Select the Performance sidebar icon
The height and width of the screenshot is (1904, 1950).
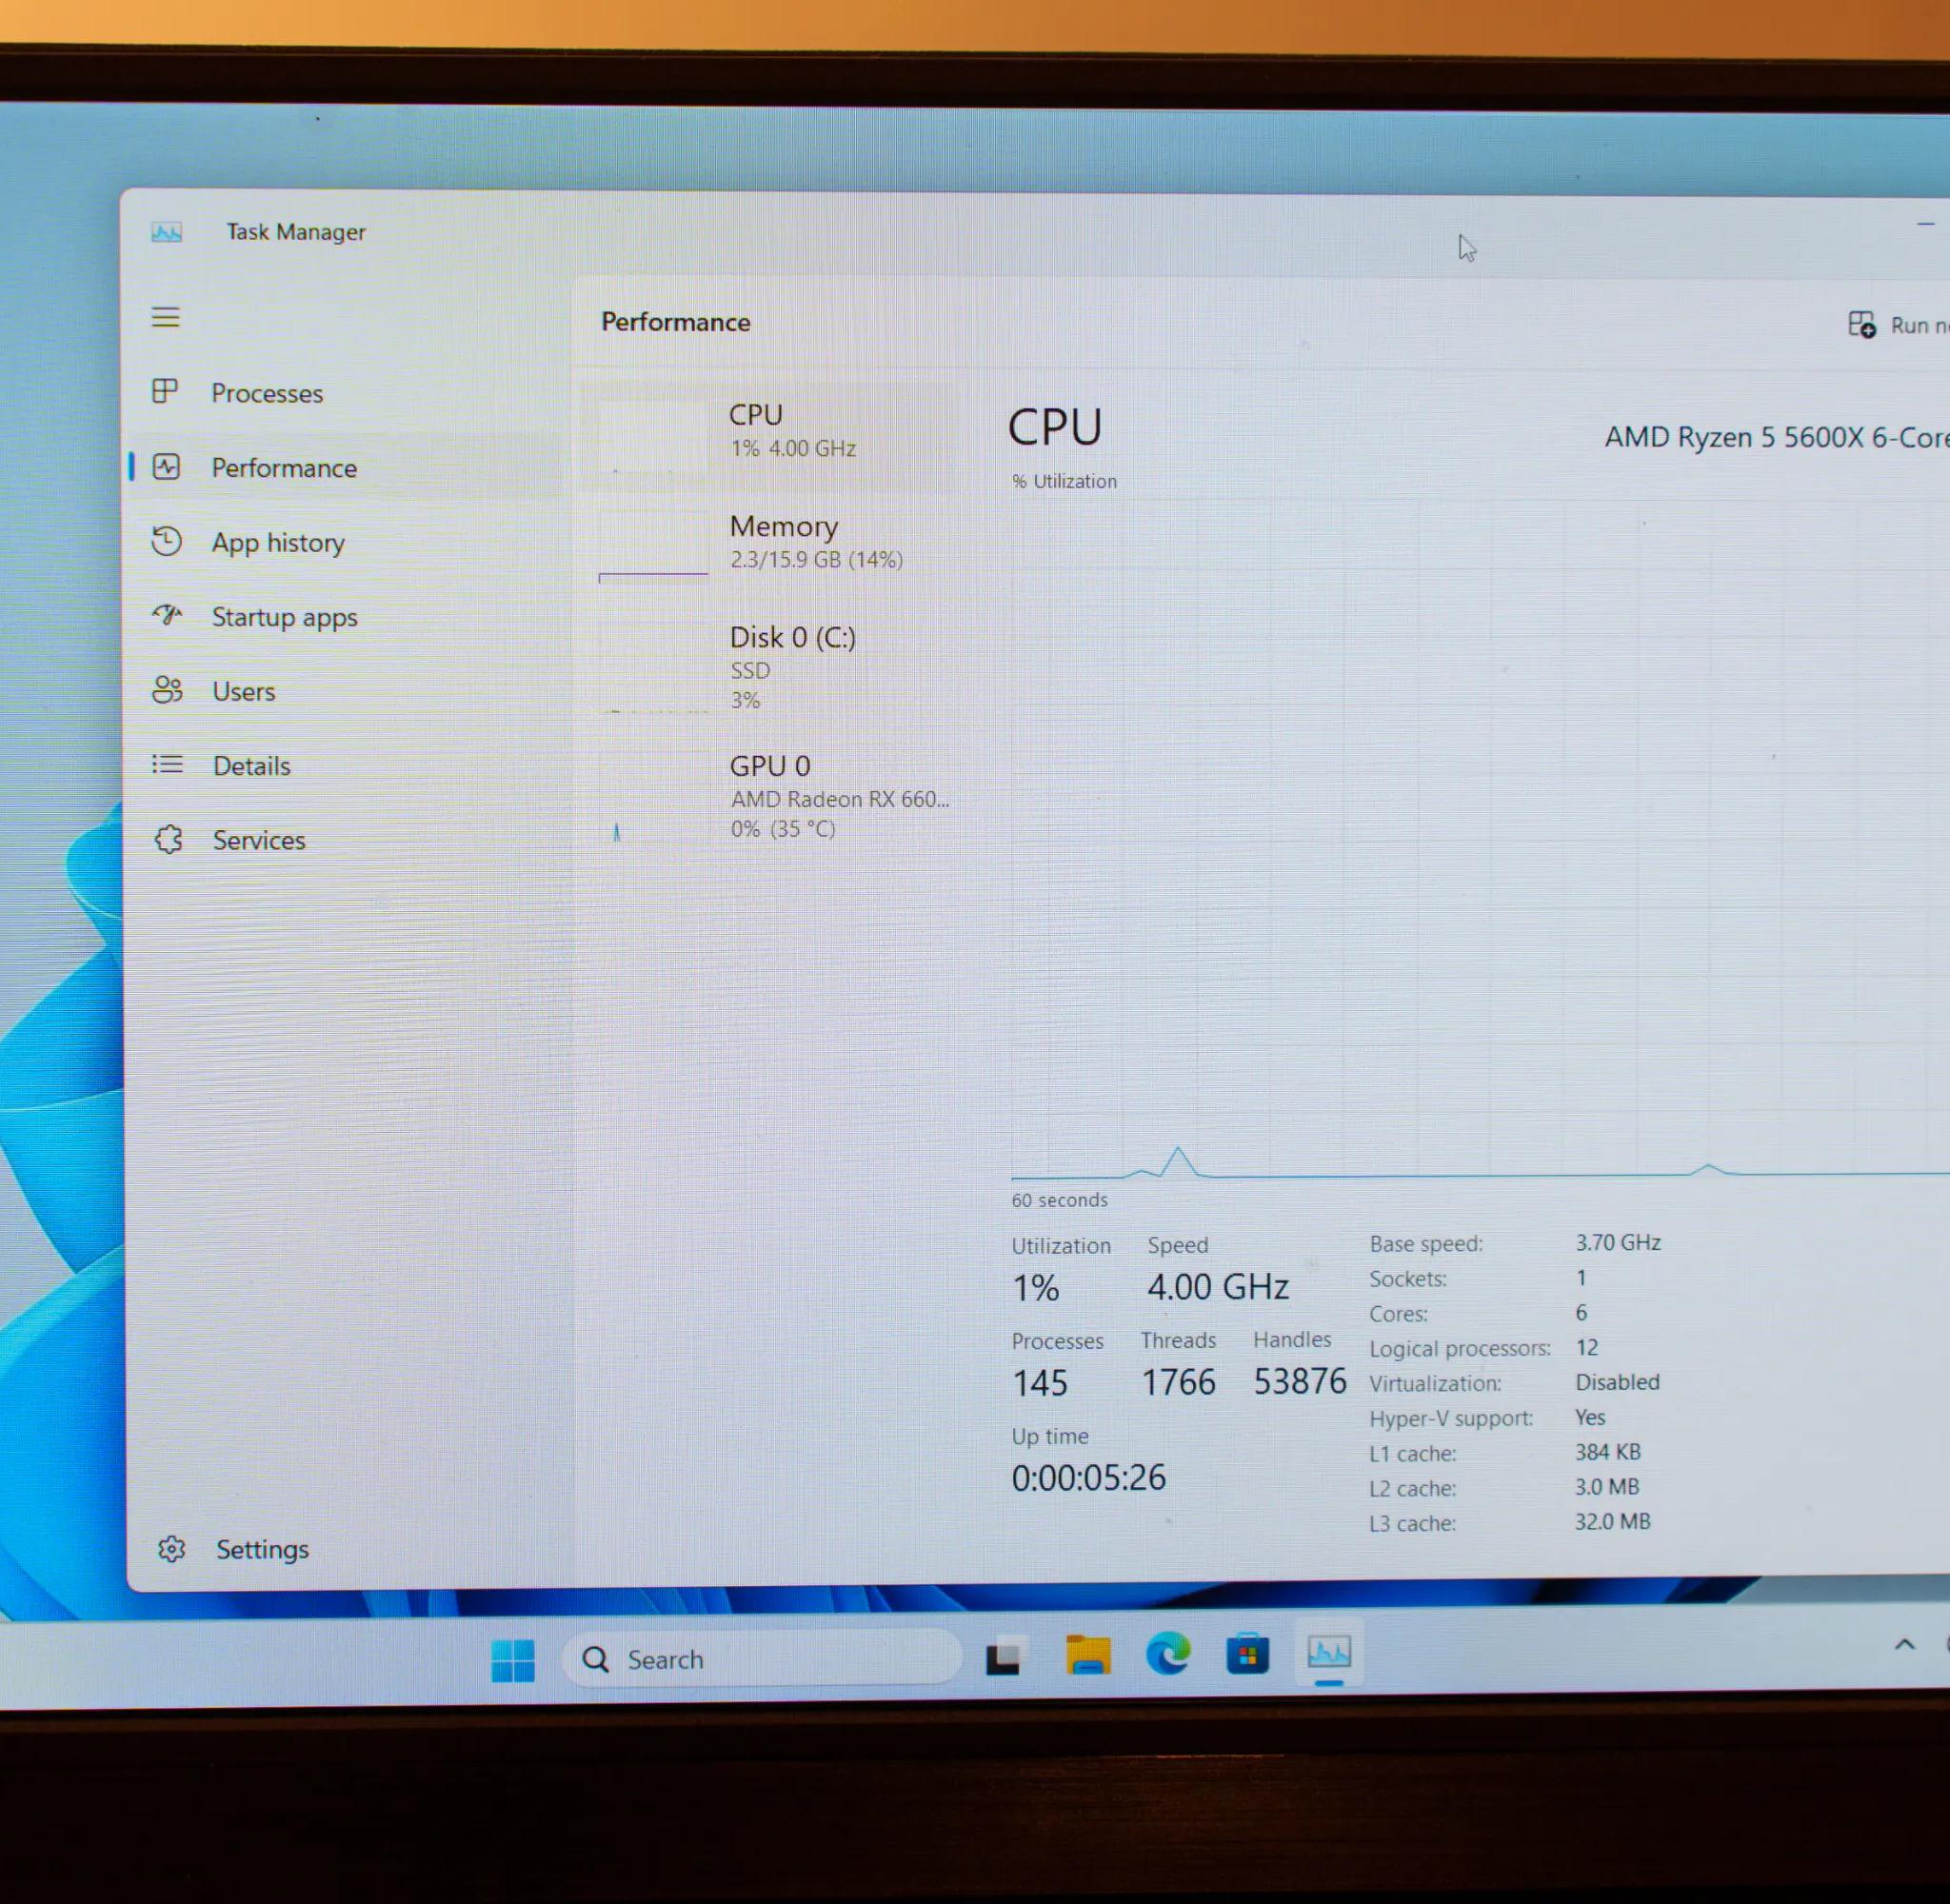[166, 467]
